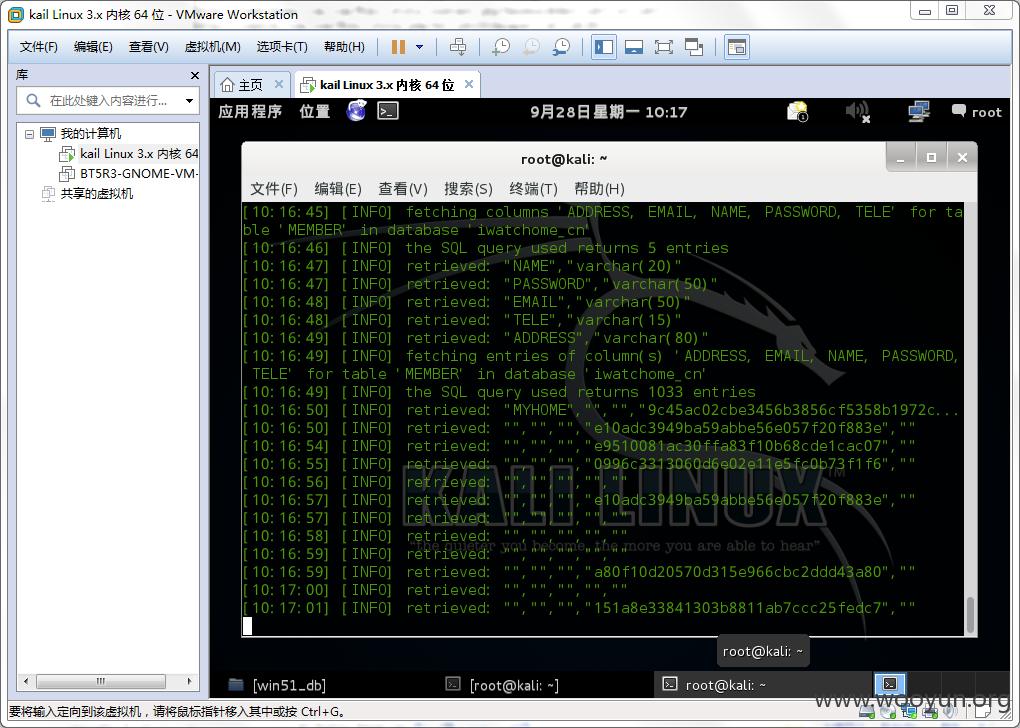
Task: Close the 主页 tab
Action: click(x=278, y=85)
